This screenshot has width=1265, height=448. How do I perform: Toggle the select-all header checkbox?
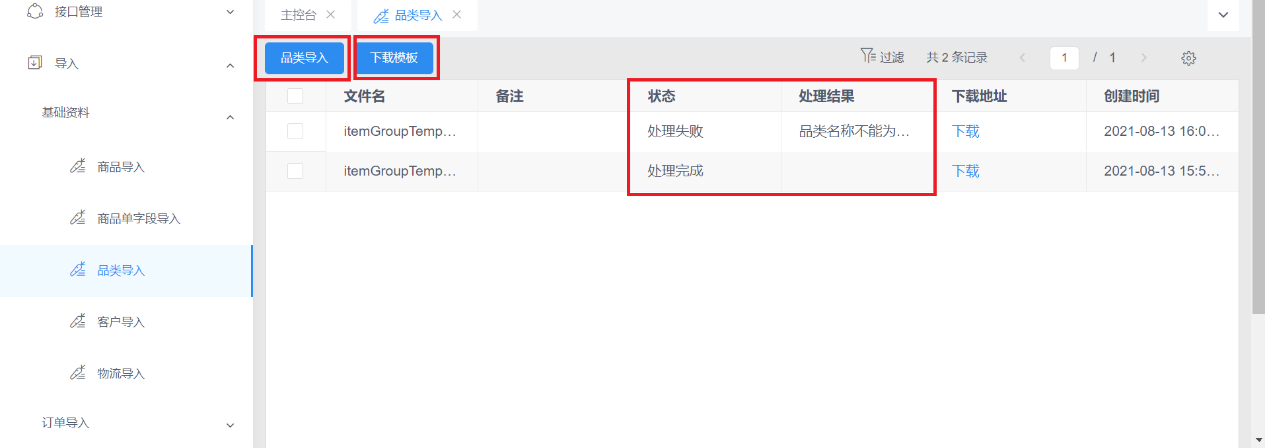295,96
